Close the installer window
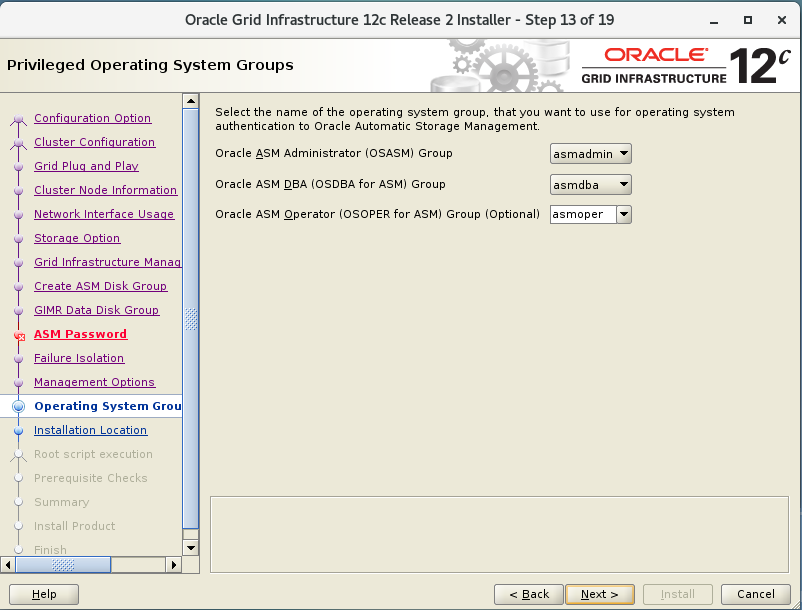 click(x=782, y=20)
